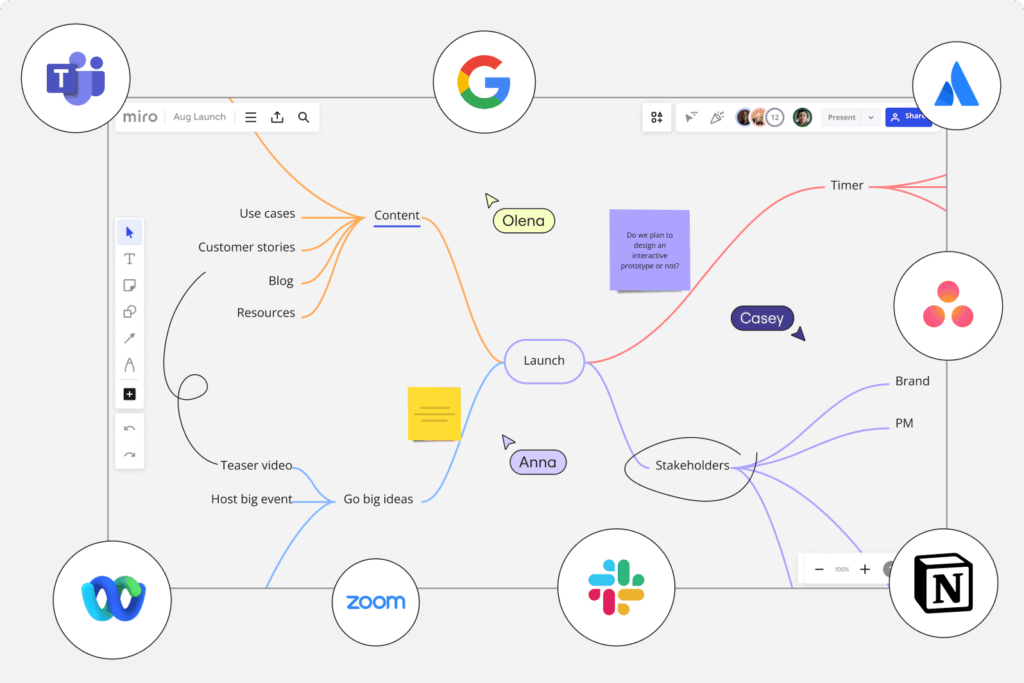Click the export upload icon

pos(277,117)
